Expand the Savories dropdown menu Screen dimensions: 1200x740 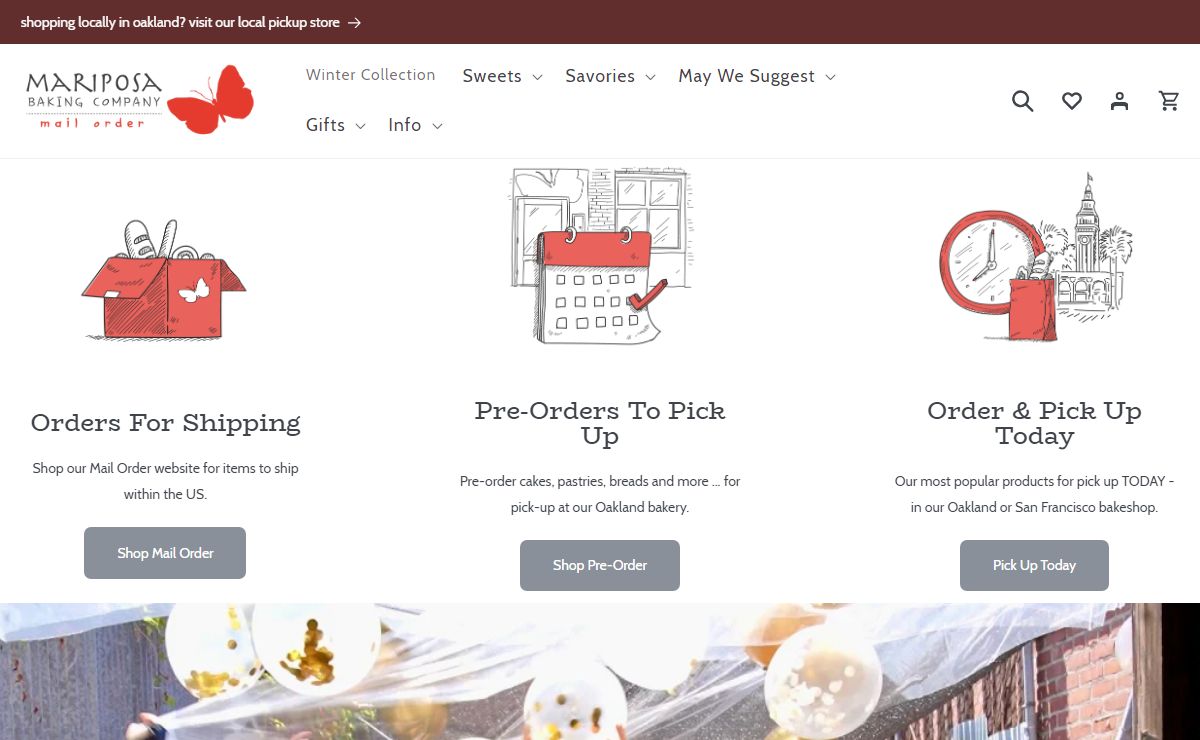pyautogui.click(x=610, y=76)
